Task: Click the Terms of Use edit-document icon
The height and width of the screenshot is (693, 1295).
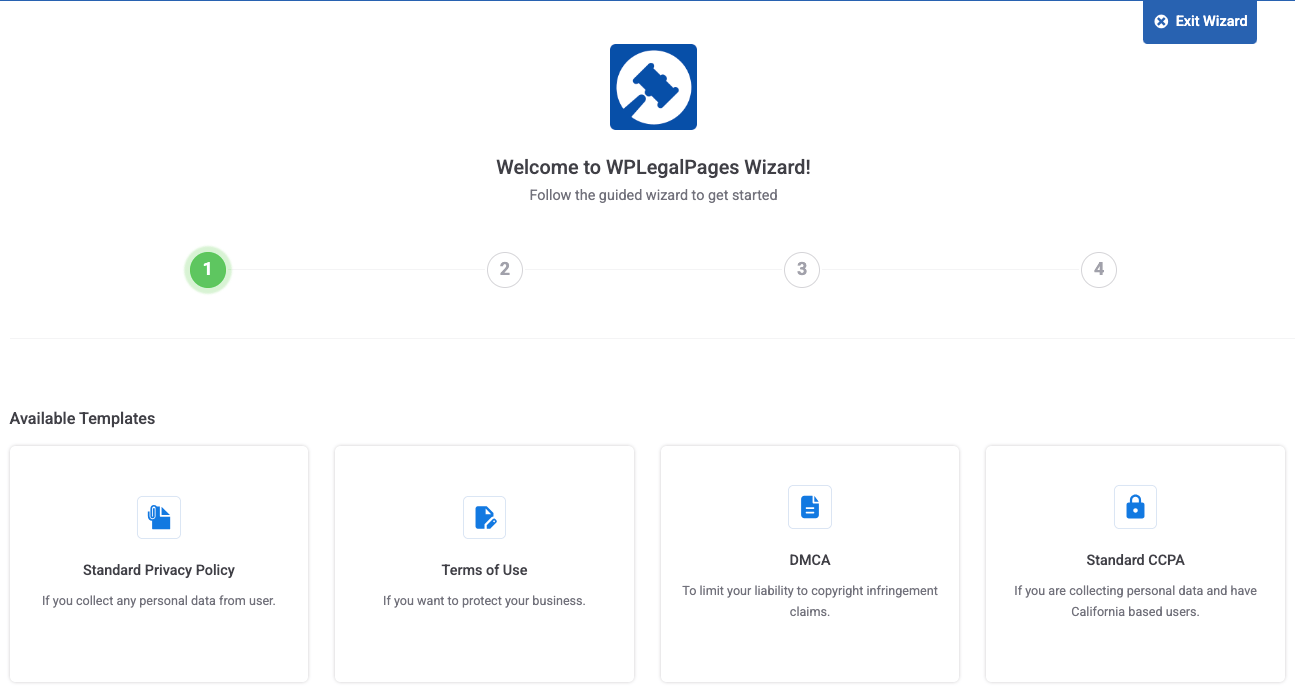Action: [485, 517]
